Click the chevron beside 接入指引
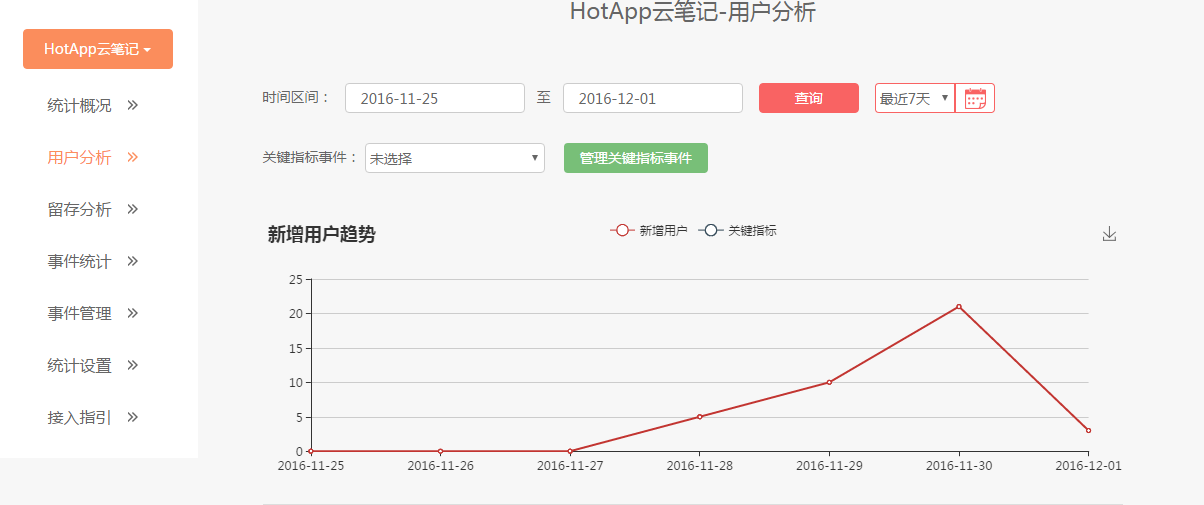The height and width of the screenshot is (505, 1204). [132, 417]
